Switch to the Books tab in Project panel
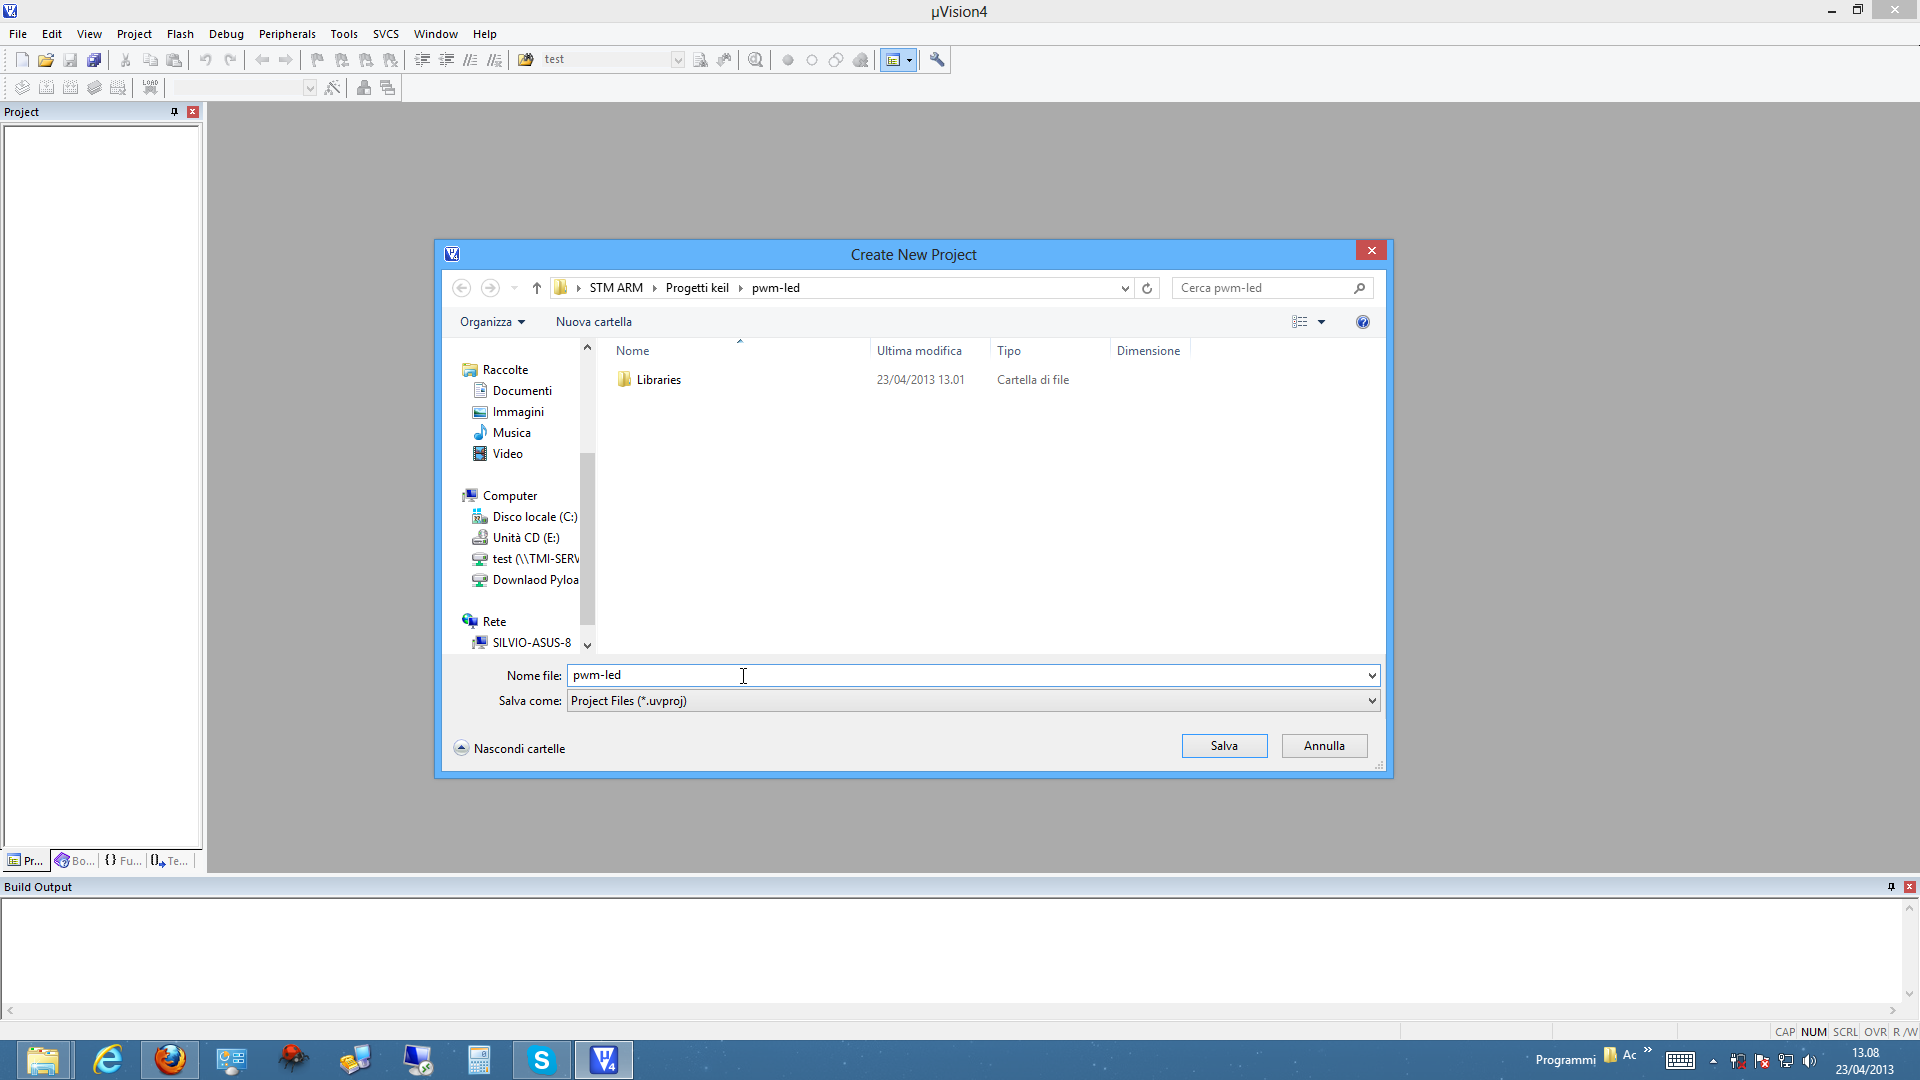 click(75, 860)
